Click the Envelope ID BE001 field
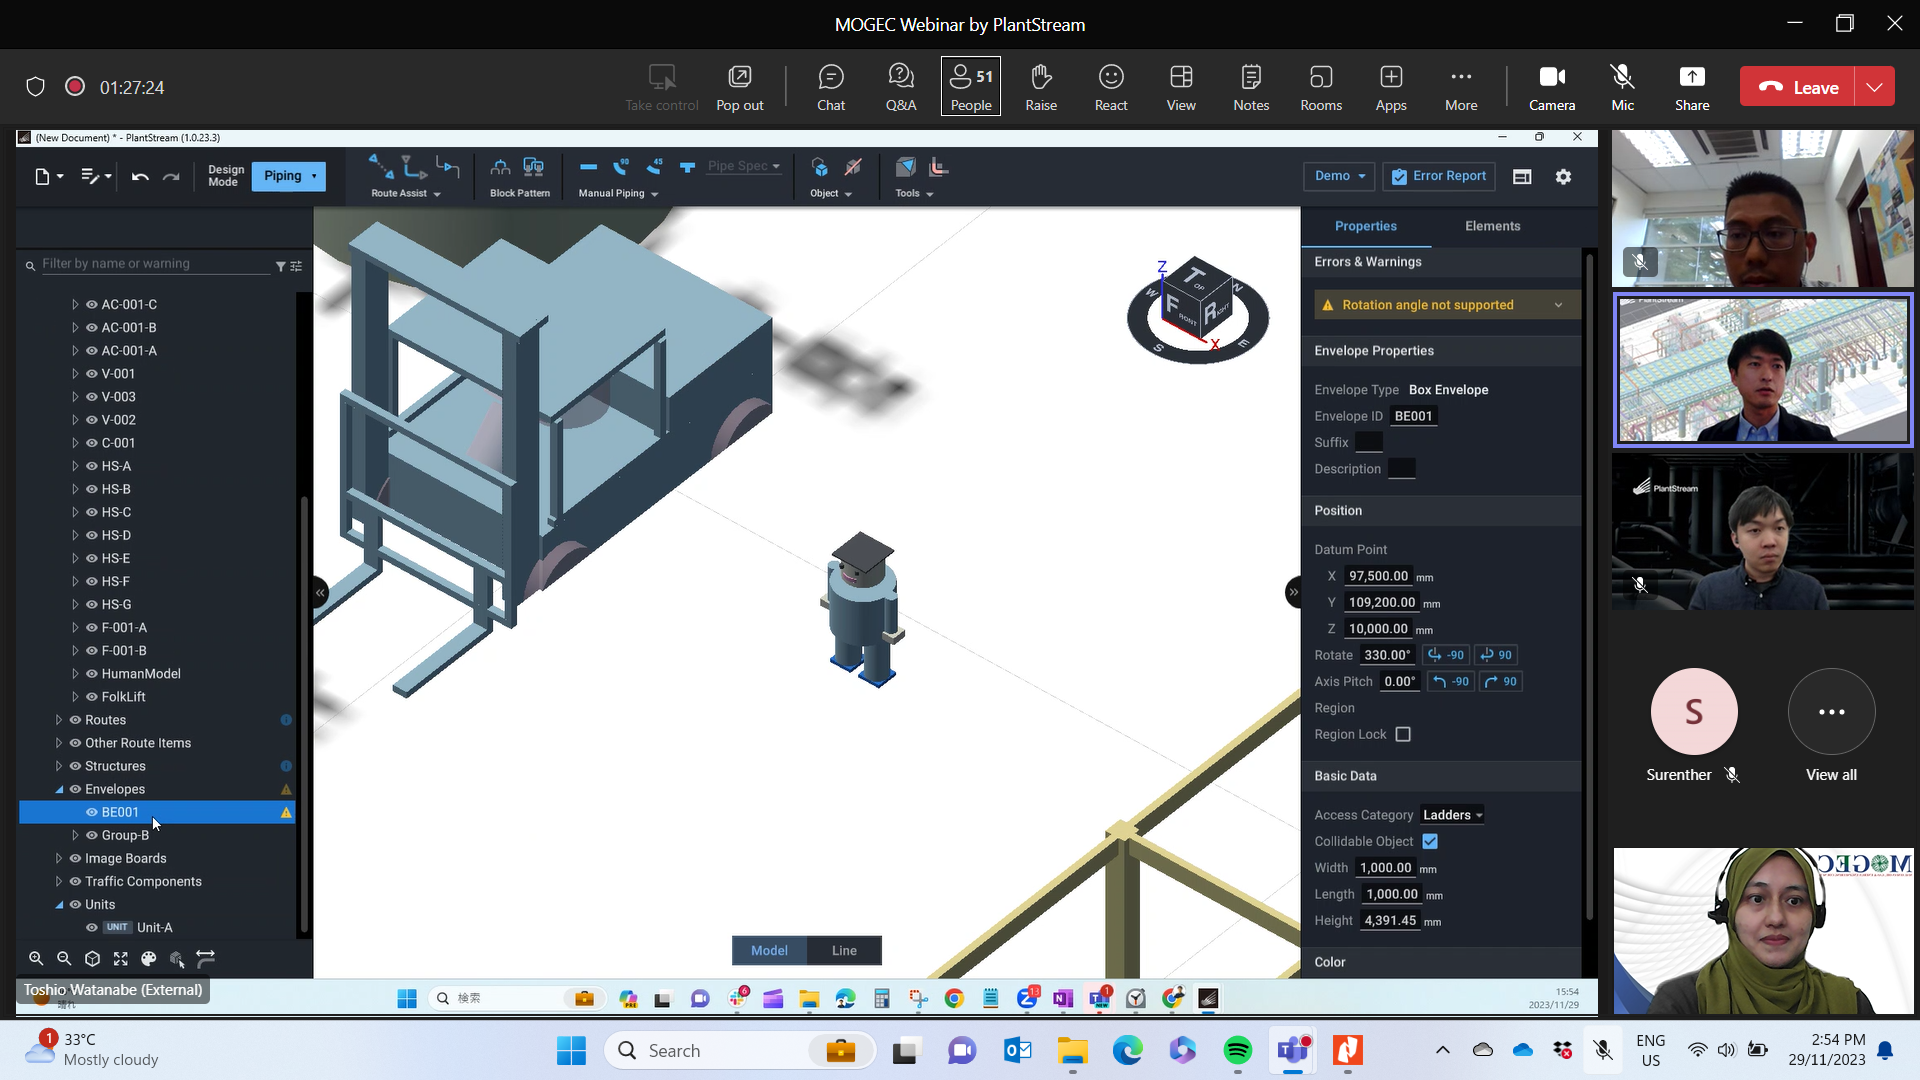 [x=1414, y=417]
